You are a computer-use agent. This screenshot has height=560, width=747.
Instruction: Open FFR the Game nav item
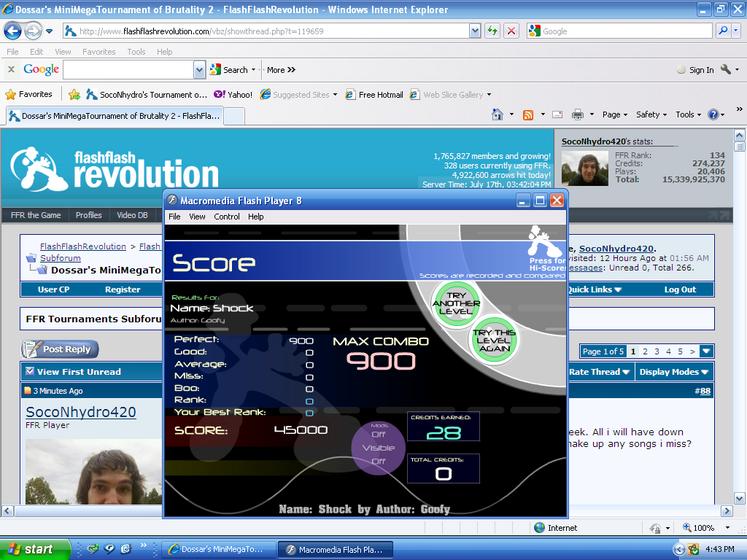point(36,215)
